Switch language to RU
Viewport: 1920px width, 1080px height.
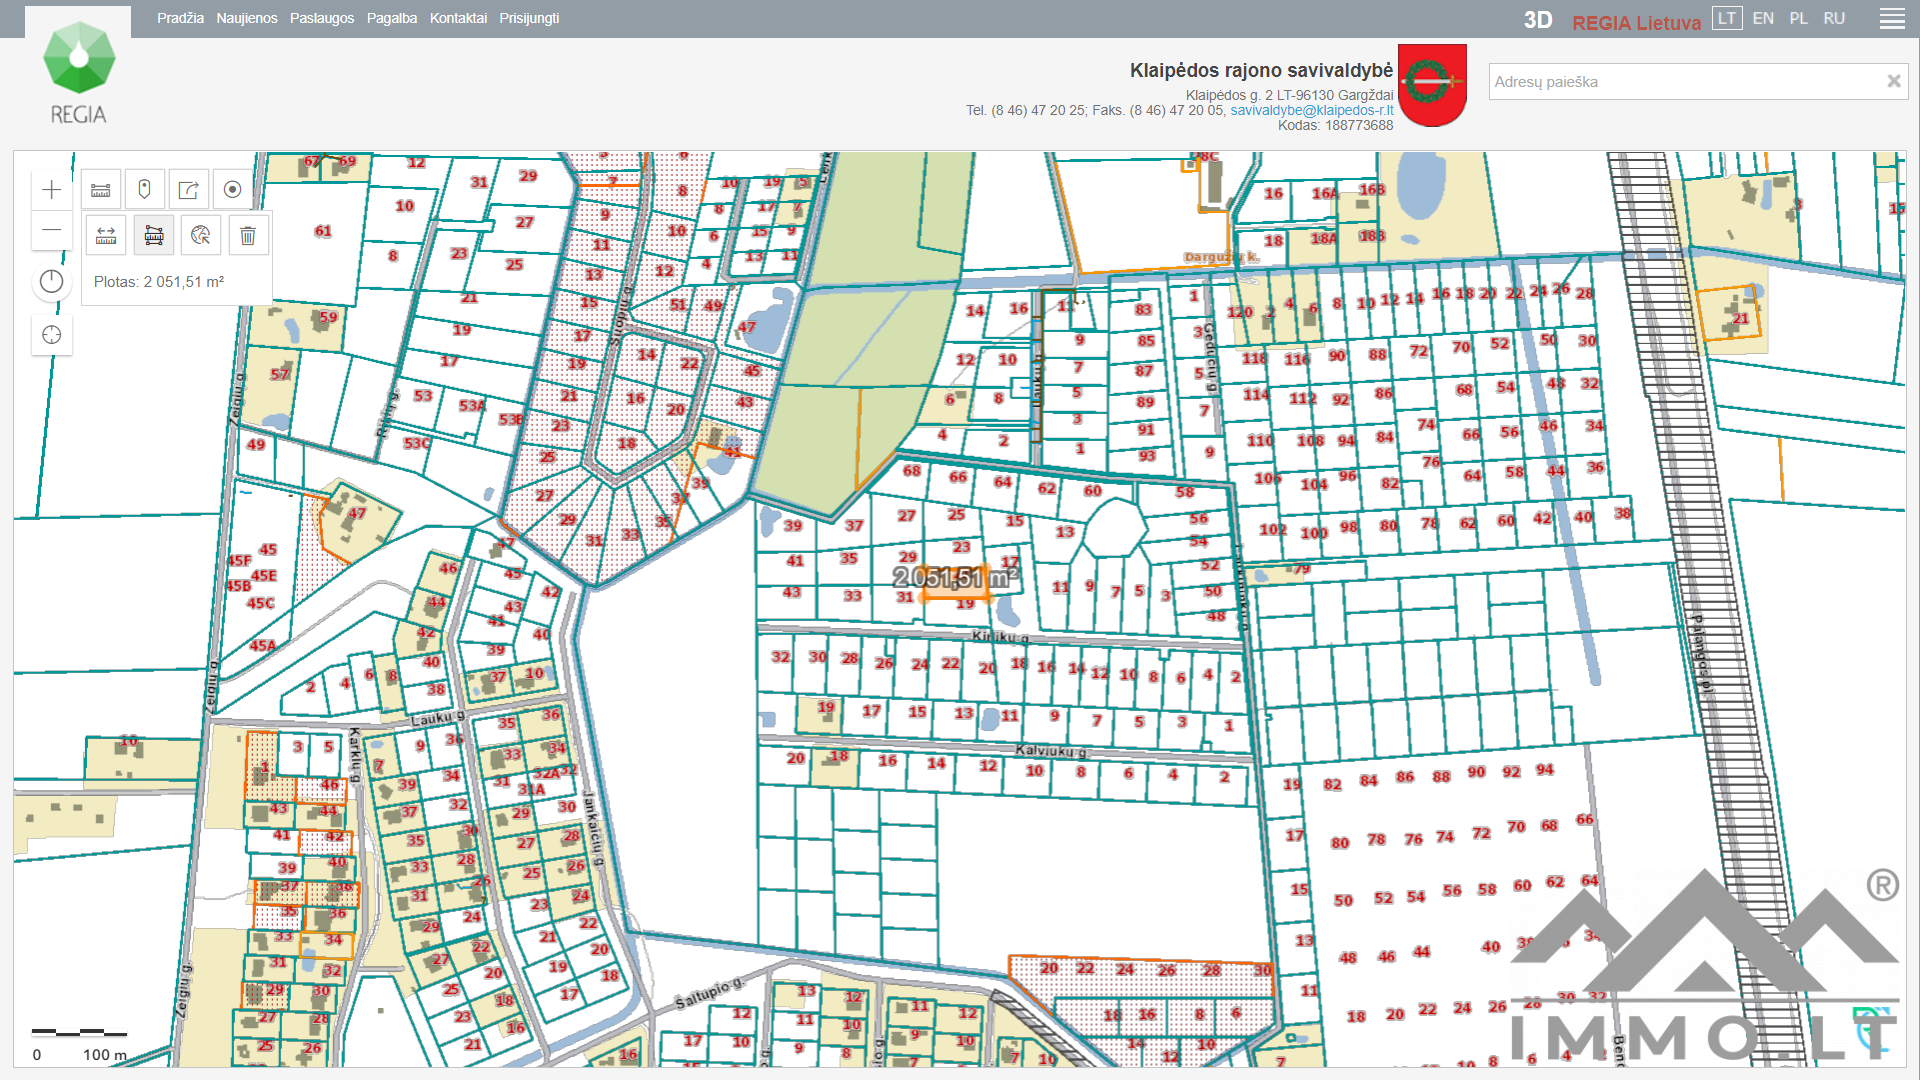tap(1834, 19)
